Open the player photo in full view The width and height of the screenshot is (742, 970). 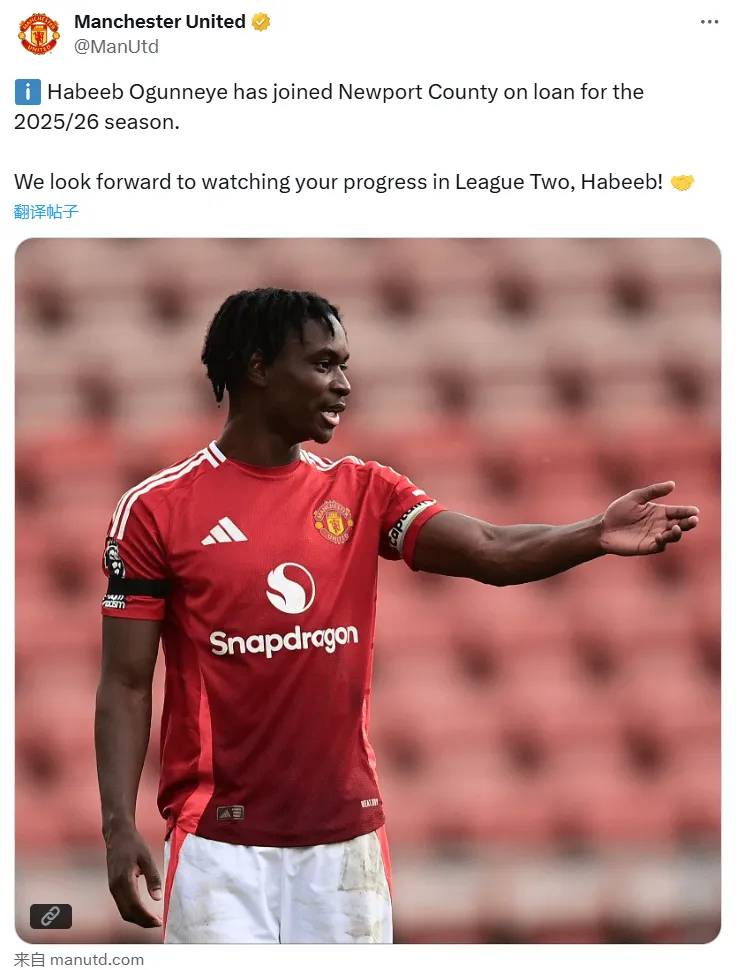(x=368, y=590)
